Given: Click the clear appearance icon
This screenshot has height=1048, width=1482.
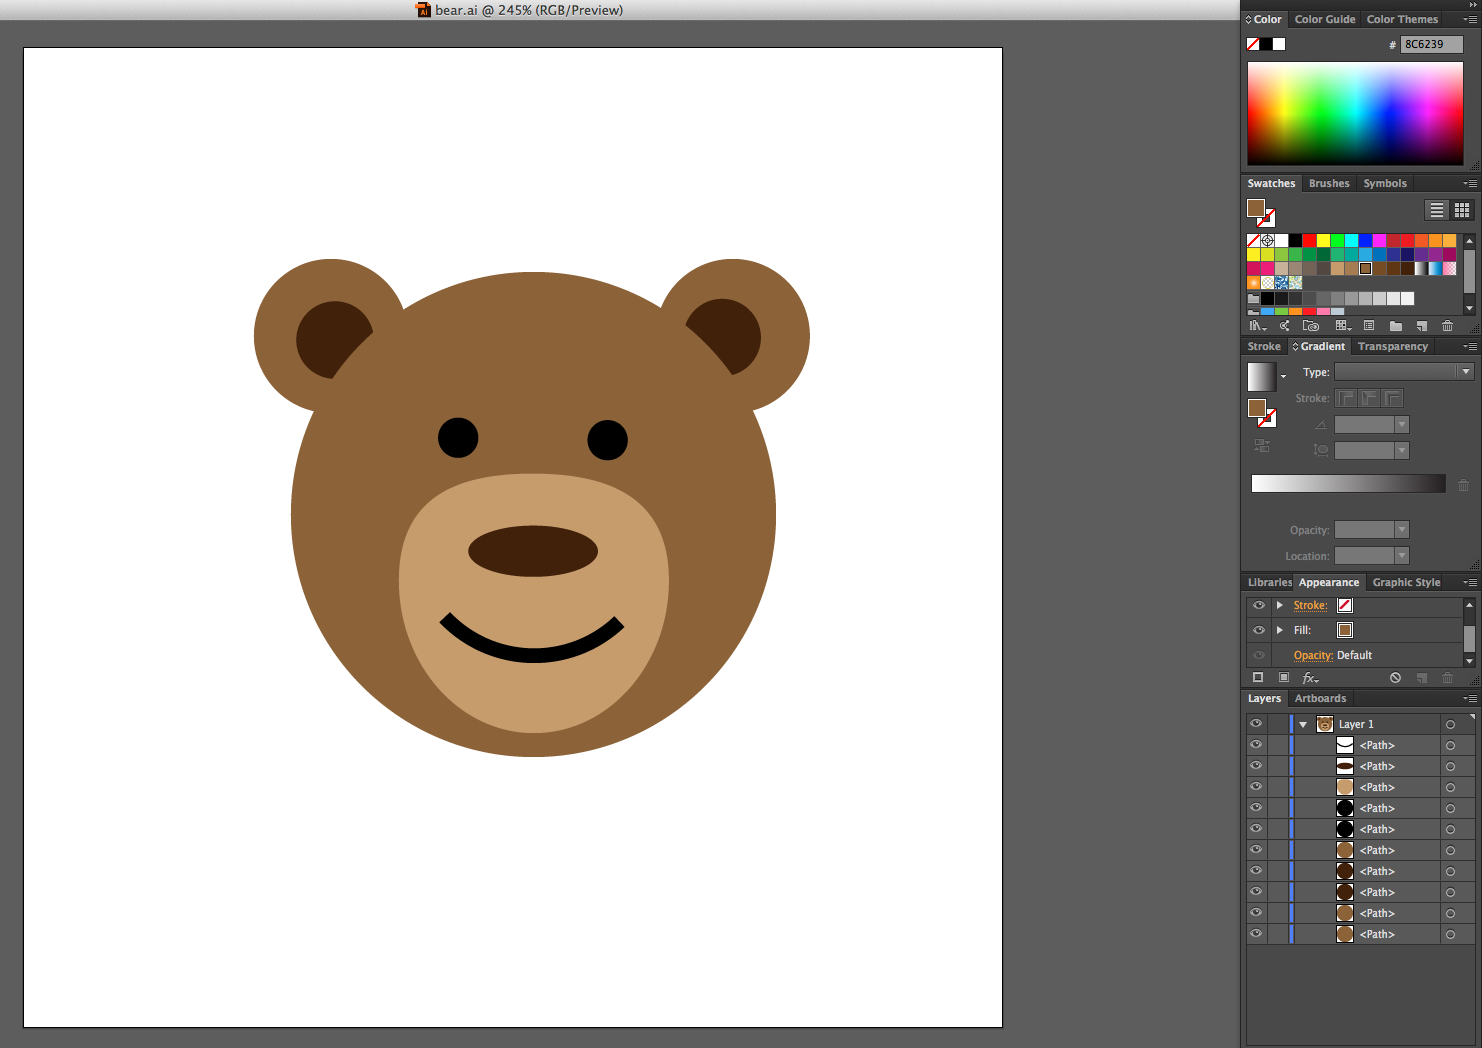Looking at the screenshot, I should tap(1395, 678).
